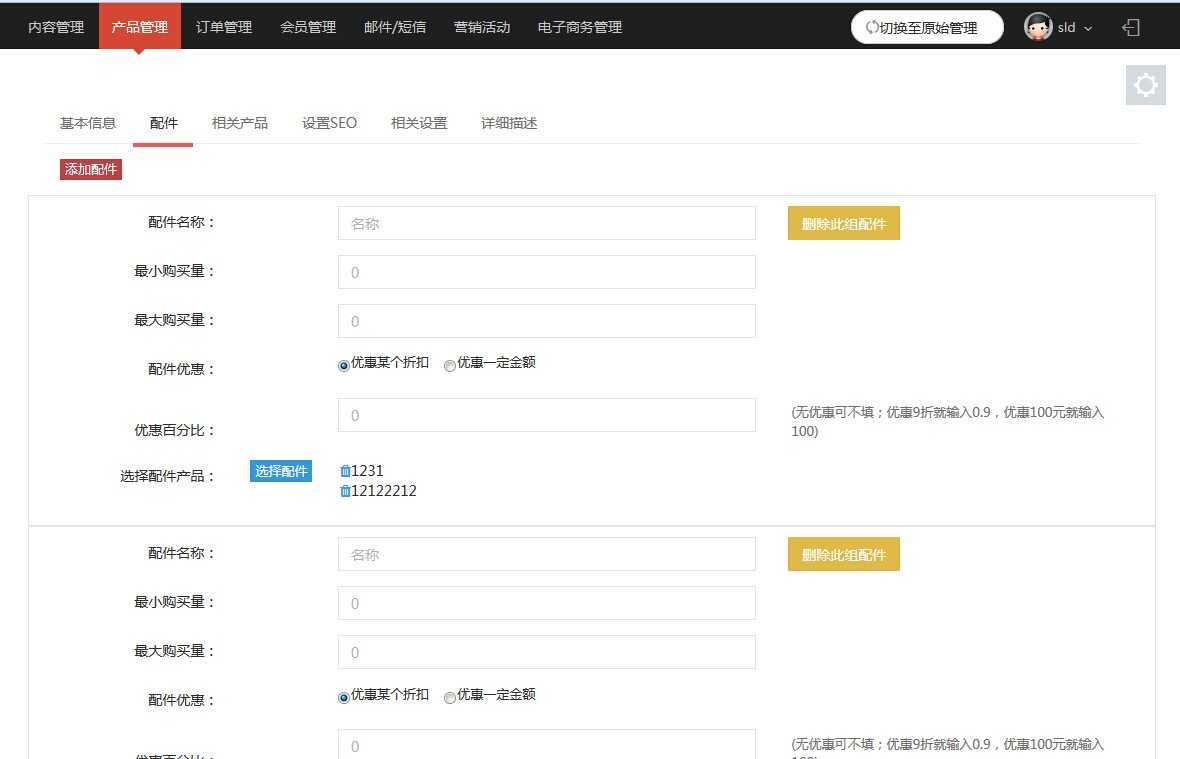
Task: Focus second group 优惠百分比 input field
Action: tap(546, 745)
